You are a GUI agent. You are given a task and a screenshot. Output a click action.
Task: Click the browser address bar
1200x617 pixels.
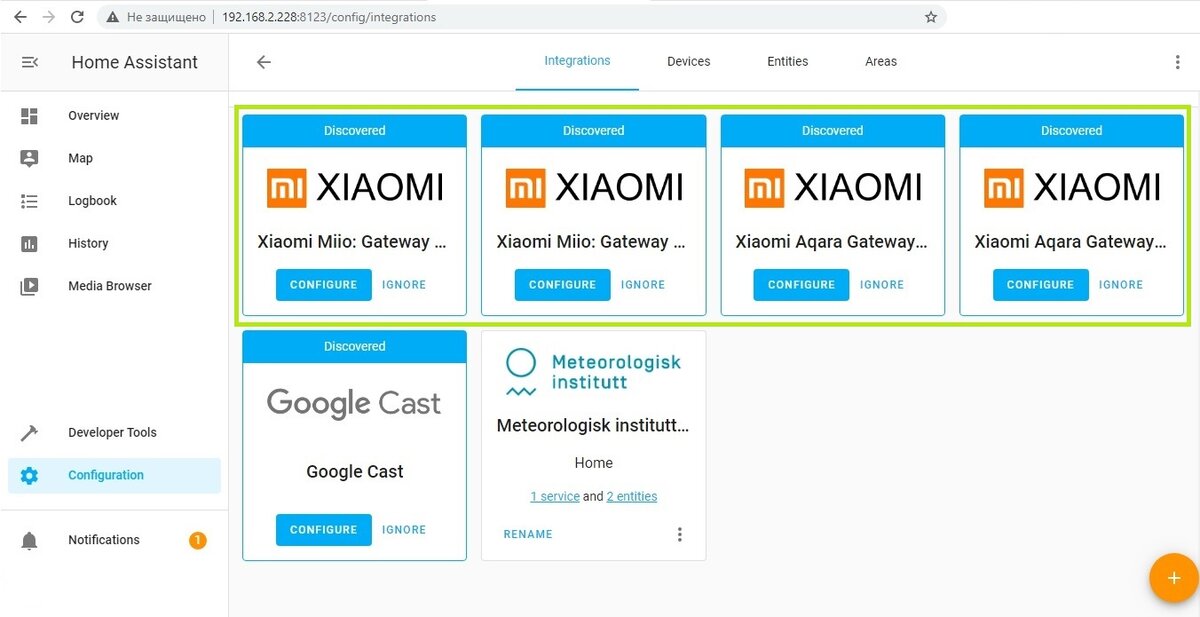(x=450, y=17)
